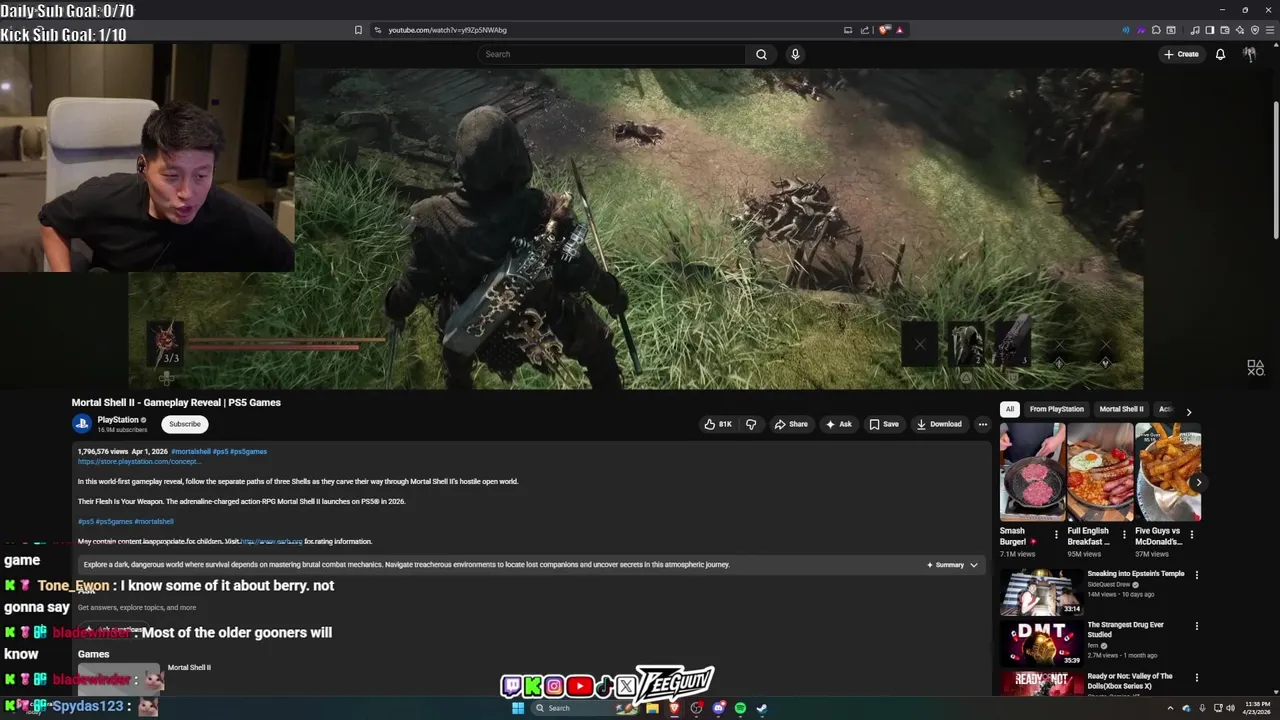Show hidden tray icons chevron
Image resolution: width=1280 pixels, height=720 pixels.
point(1170,708)
